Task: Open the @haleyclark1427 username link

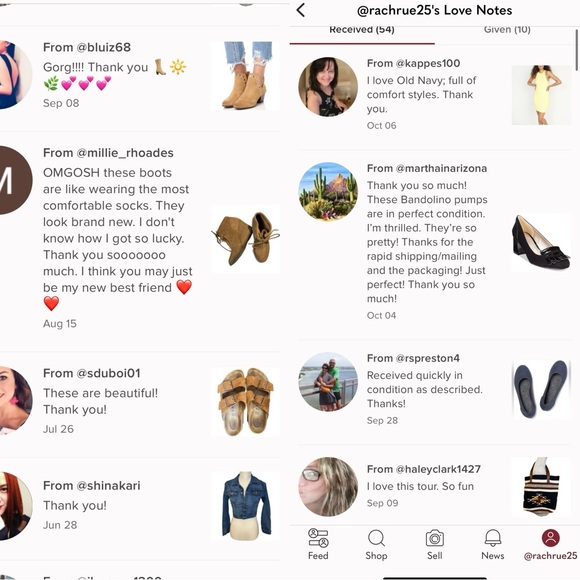Action: click(438, 469)
